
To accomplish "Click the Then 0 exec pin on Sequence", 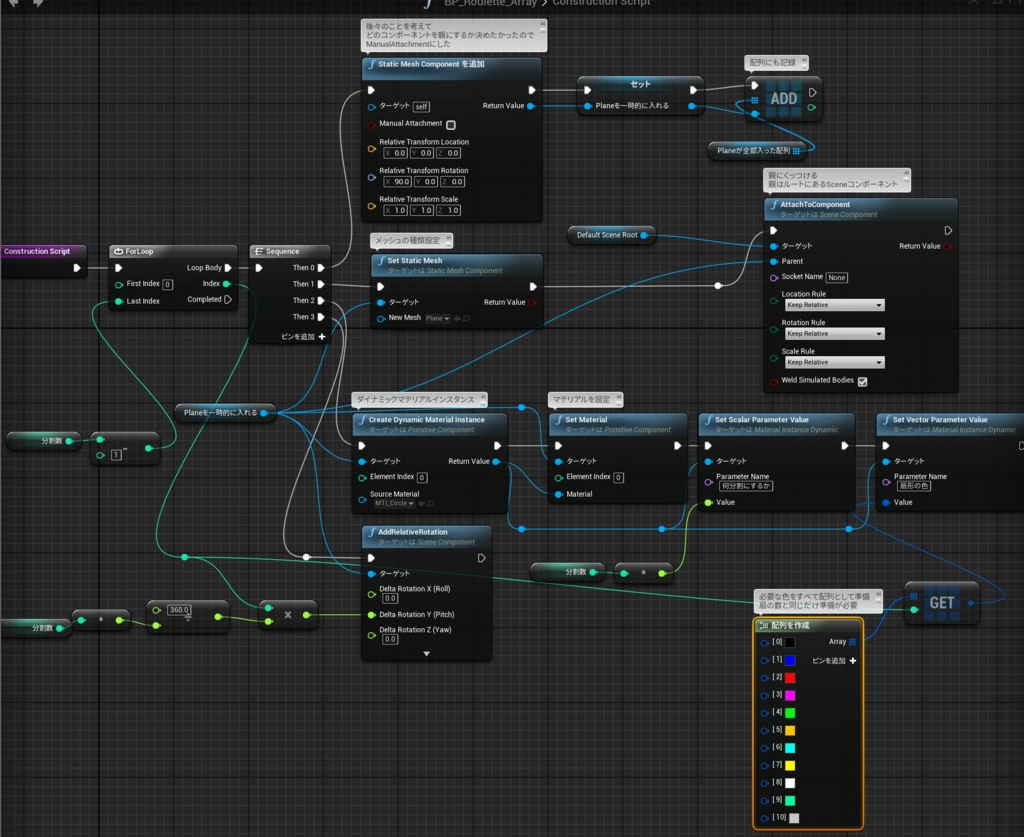I will coord(321,268).
